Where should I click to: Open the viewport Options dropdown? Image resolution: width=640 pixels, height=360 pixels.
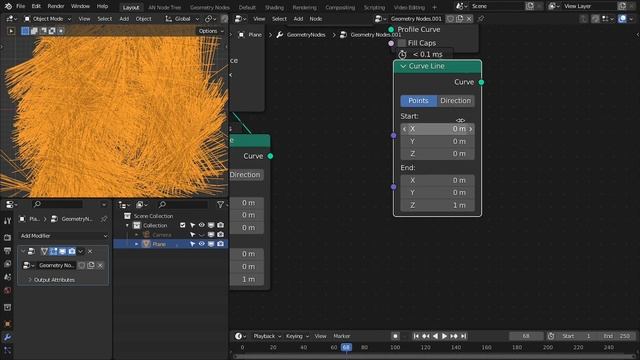tap(211, 31)
